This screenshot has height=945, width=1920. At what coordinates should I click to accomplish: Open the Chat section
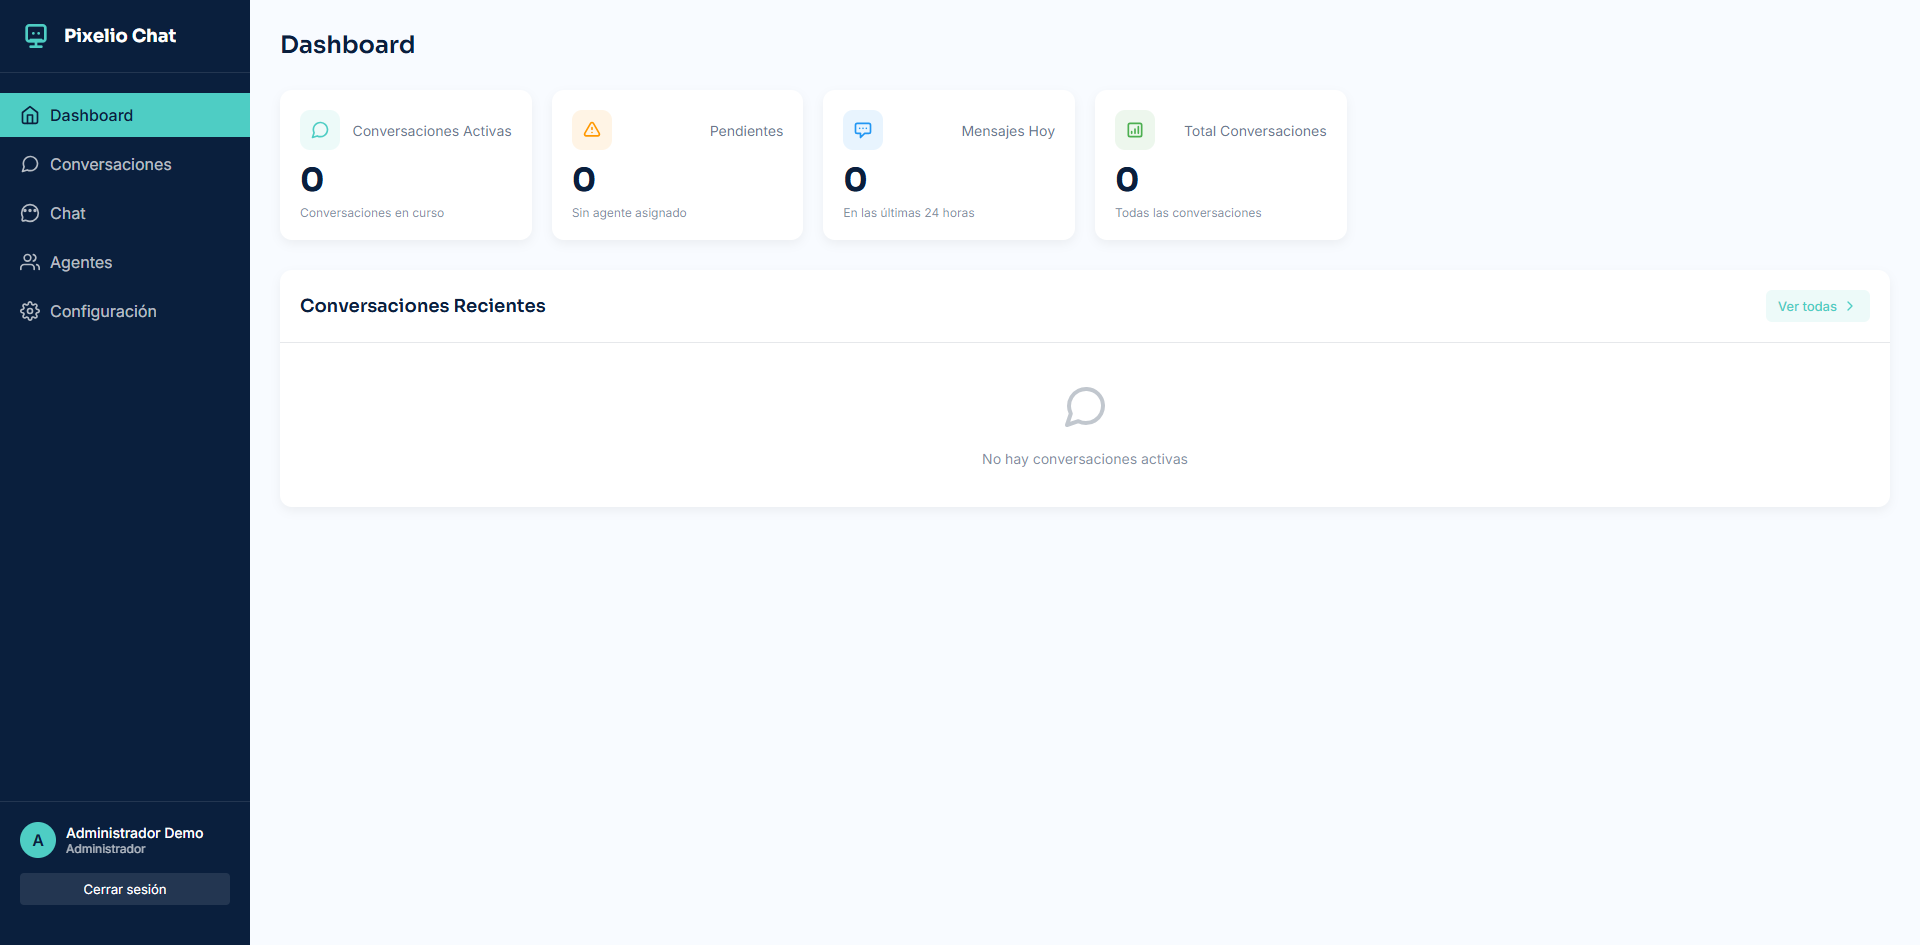pos(125,213)
